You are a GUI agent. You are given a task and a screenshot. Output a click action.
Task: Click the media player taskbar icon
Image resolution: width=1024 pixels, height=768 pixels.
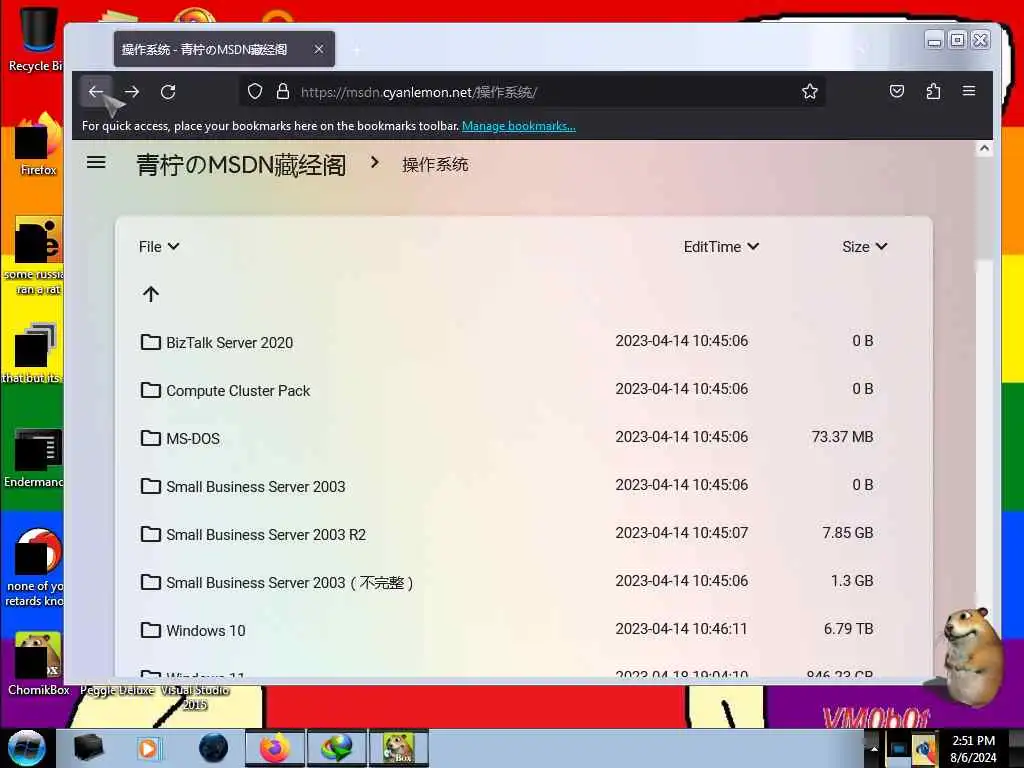pos(149,748)
